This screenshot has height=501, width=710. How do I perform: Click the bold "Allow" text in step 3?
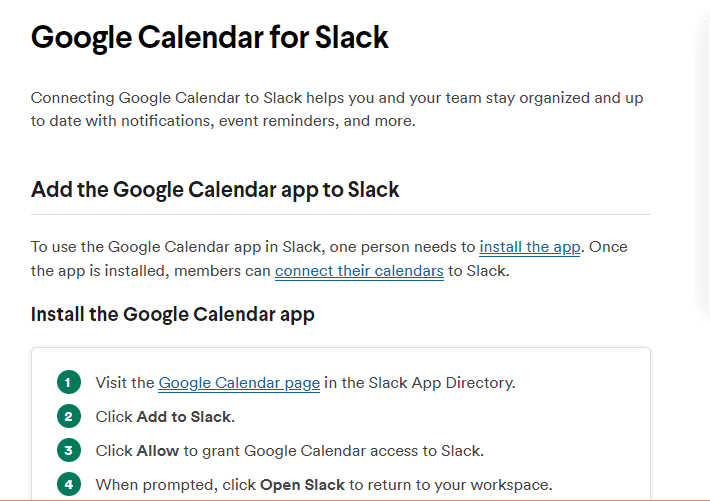tap(158, 450)
